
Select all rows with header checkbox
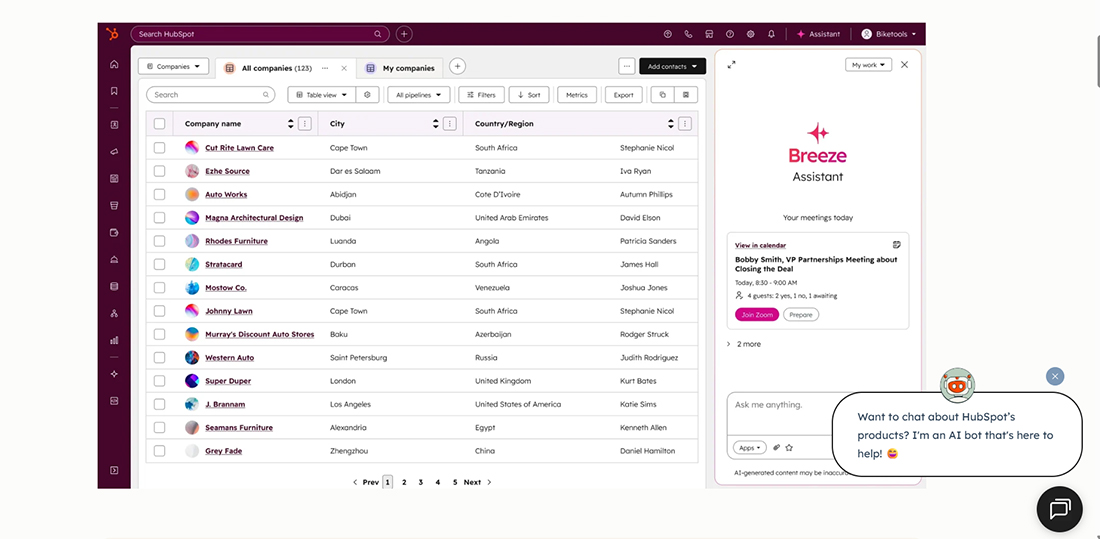click(159, 124)
